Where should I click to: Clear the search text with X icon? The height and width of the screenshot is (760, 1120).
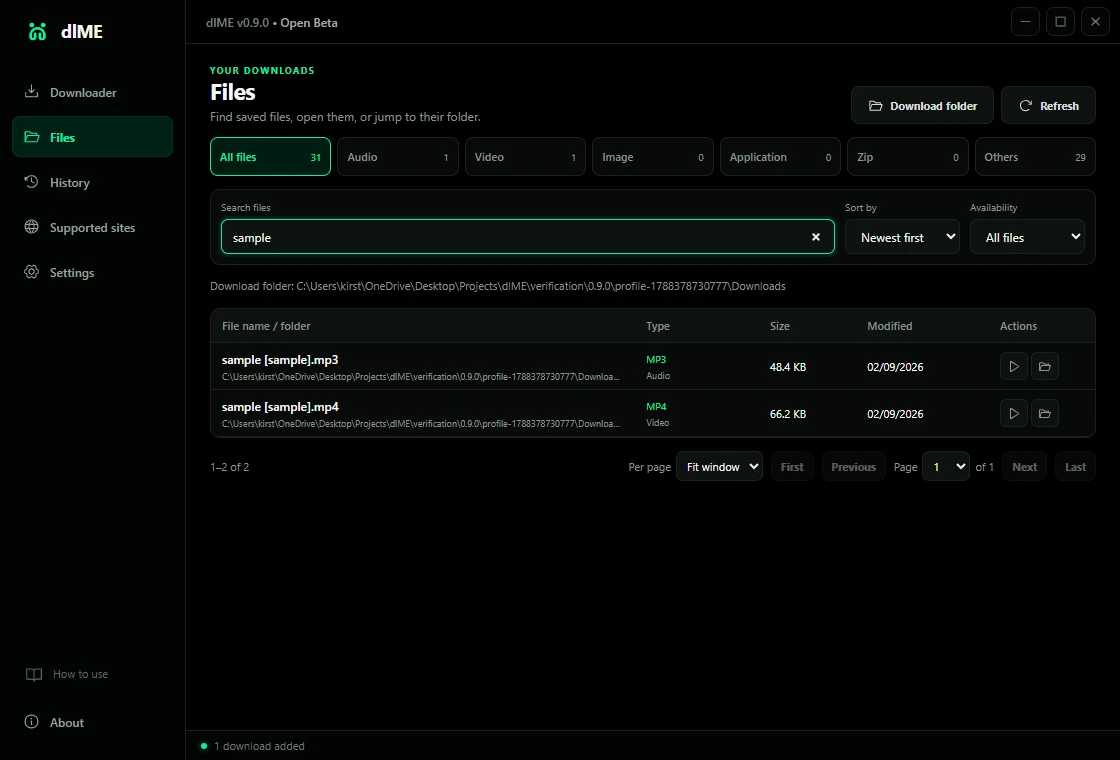coord(816,237)
